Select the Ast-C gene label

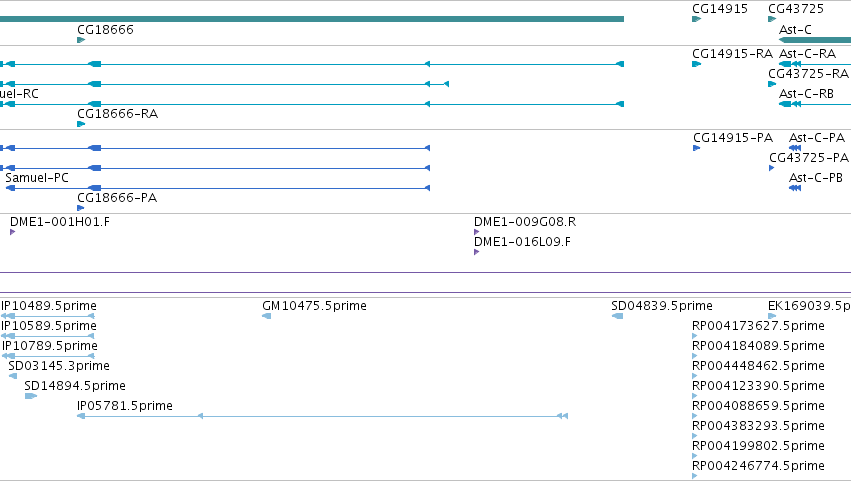coord(795,30)
